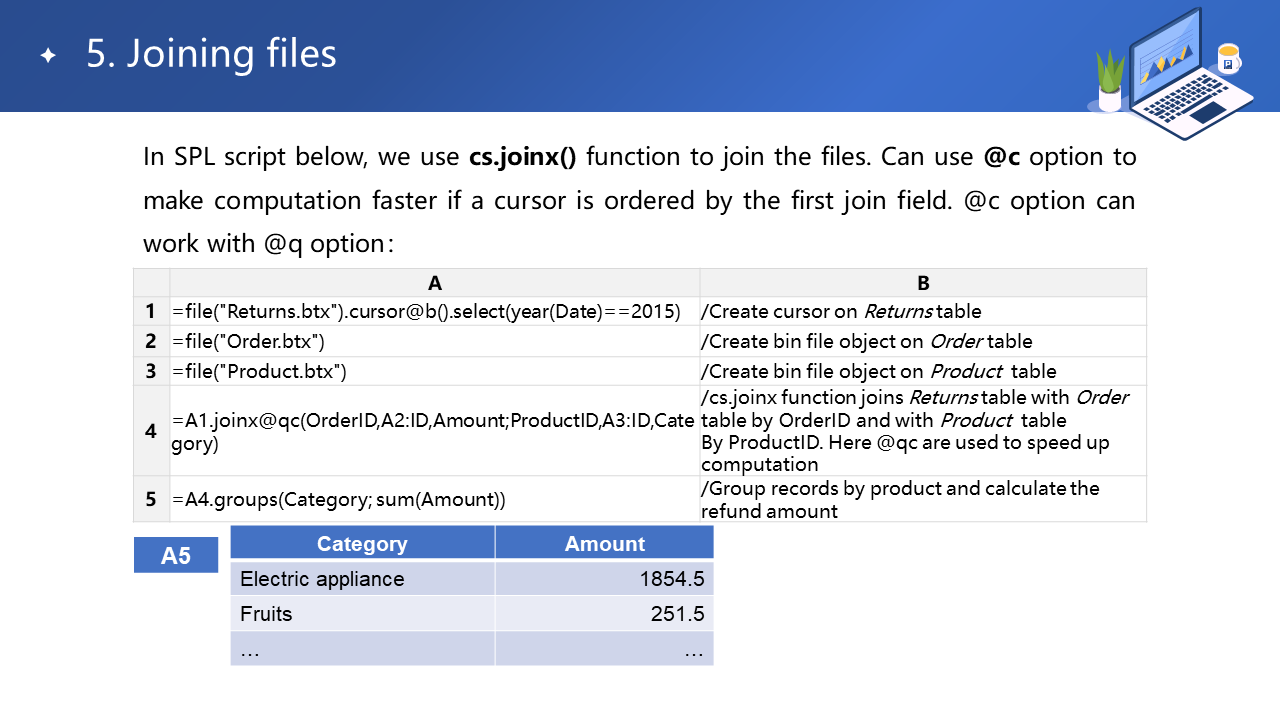
Task: Click column header A in script grid
Action: [x=435, y=283]
